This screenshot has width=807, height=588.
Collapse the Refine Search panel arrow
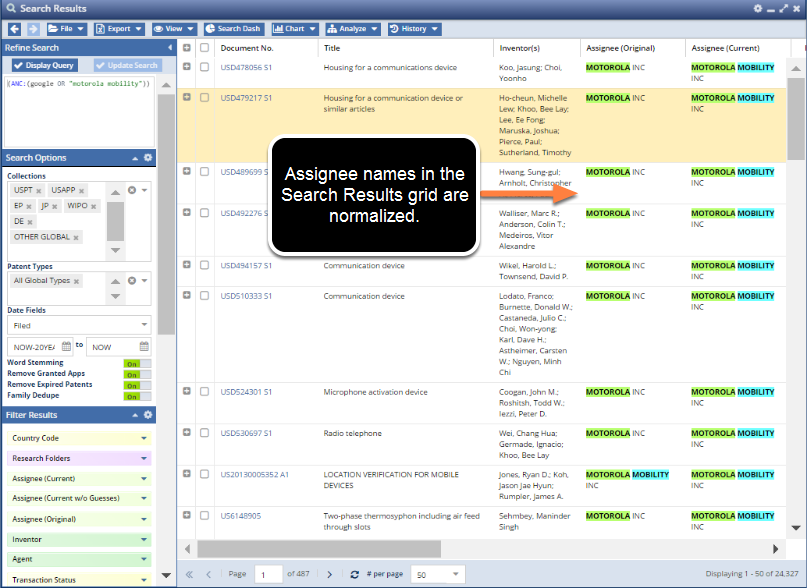(170, 47)
